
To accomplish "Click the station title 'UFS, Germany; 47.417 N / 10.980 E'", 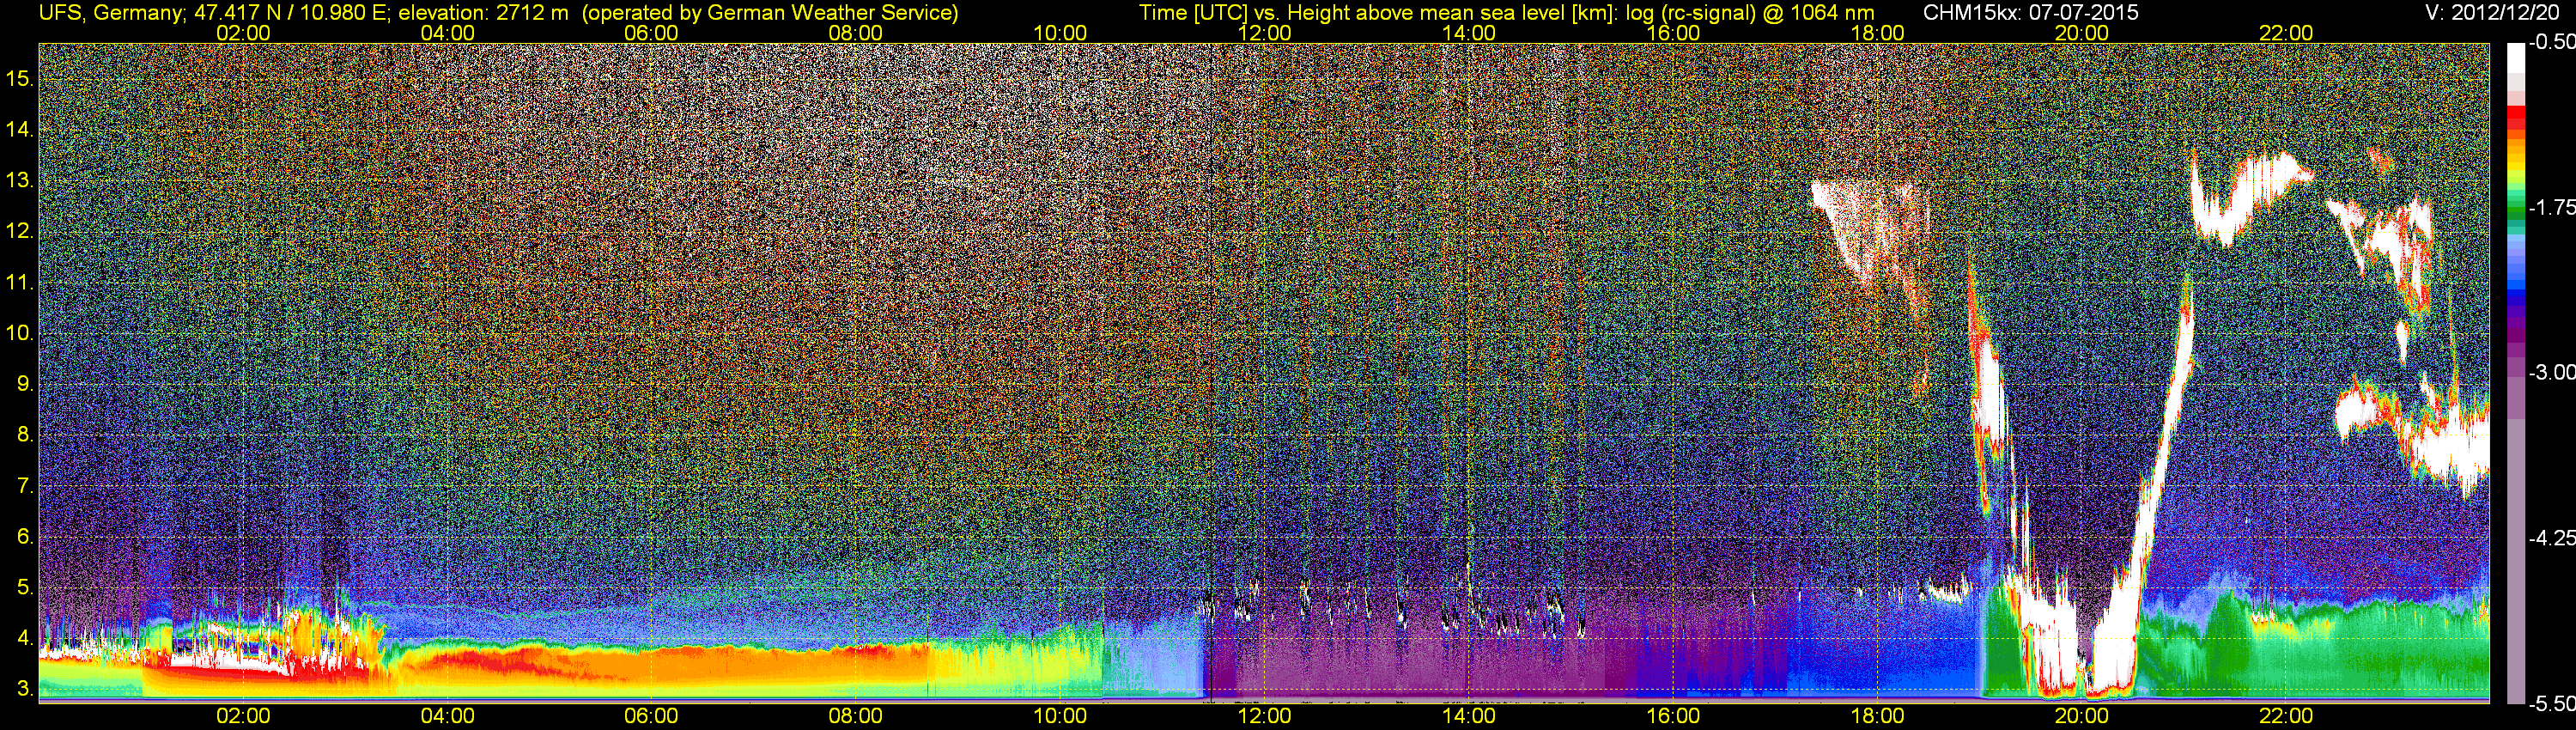I will coord(214,13).
